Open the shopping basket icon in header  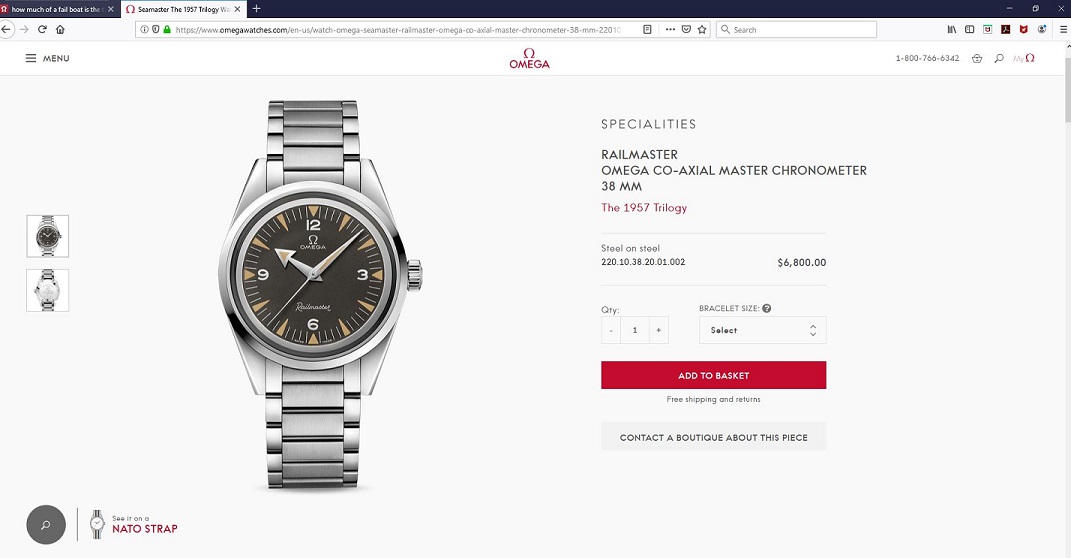977,58
